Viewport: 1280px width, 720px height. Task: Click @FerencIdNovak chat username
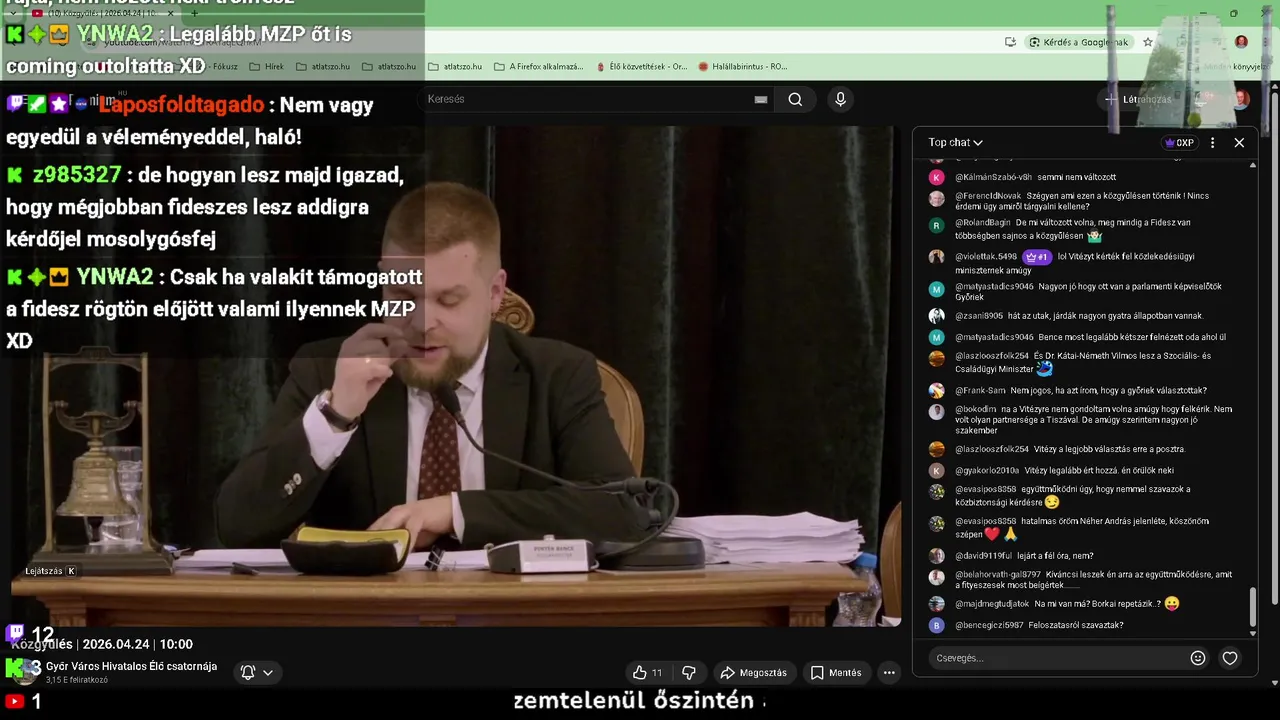coord(988,196)
